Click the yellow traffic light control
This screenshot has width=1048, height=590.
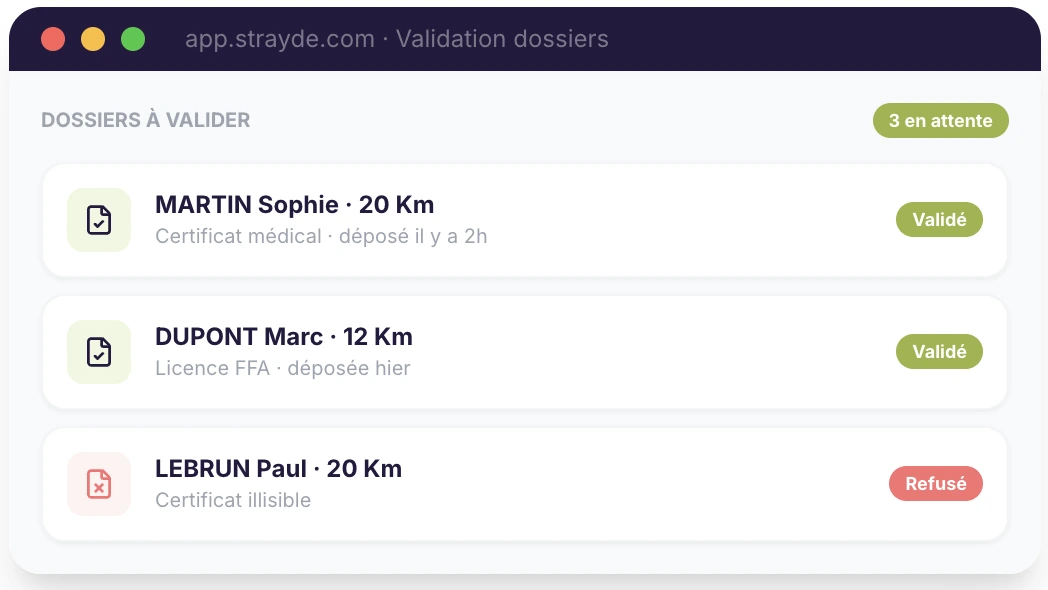(x=92, y=39)
